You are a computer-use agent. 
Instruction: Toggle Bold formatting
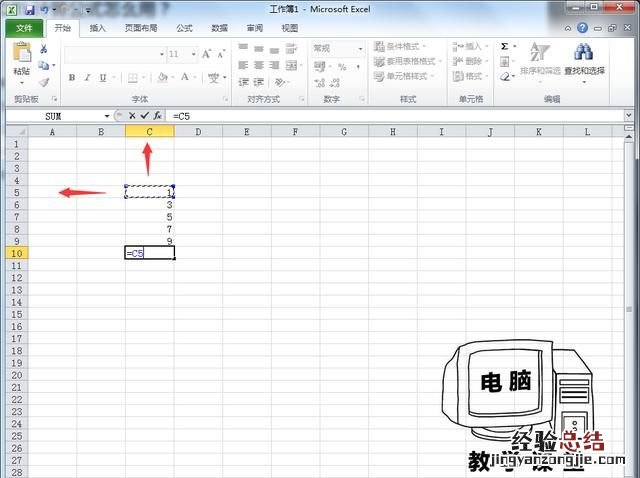tap(72, 77)
